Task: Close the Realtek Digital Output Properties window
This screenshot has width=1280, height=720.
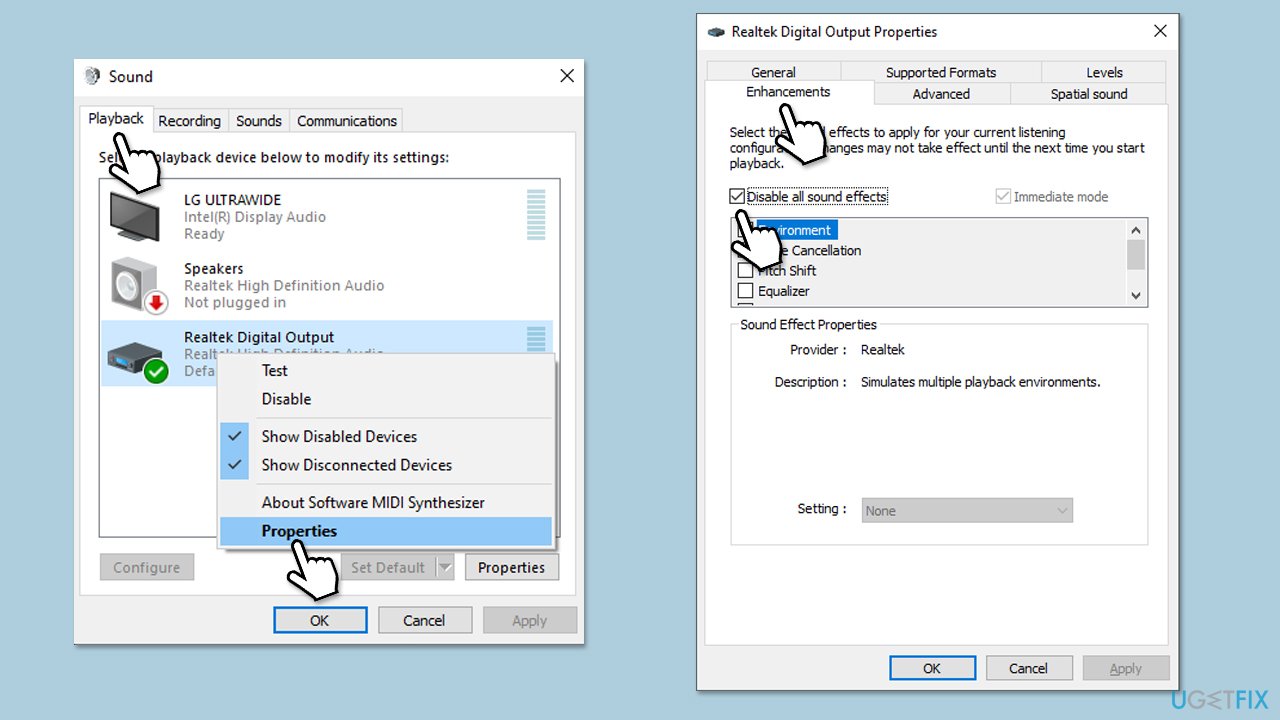Action: point(1160,31)
